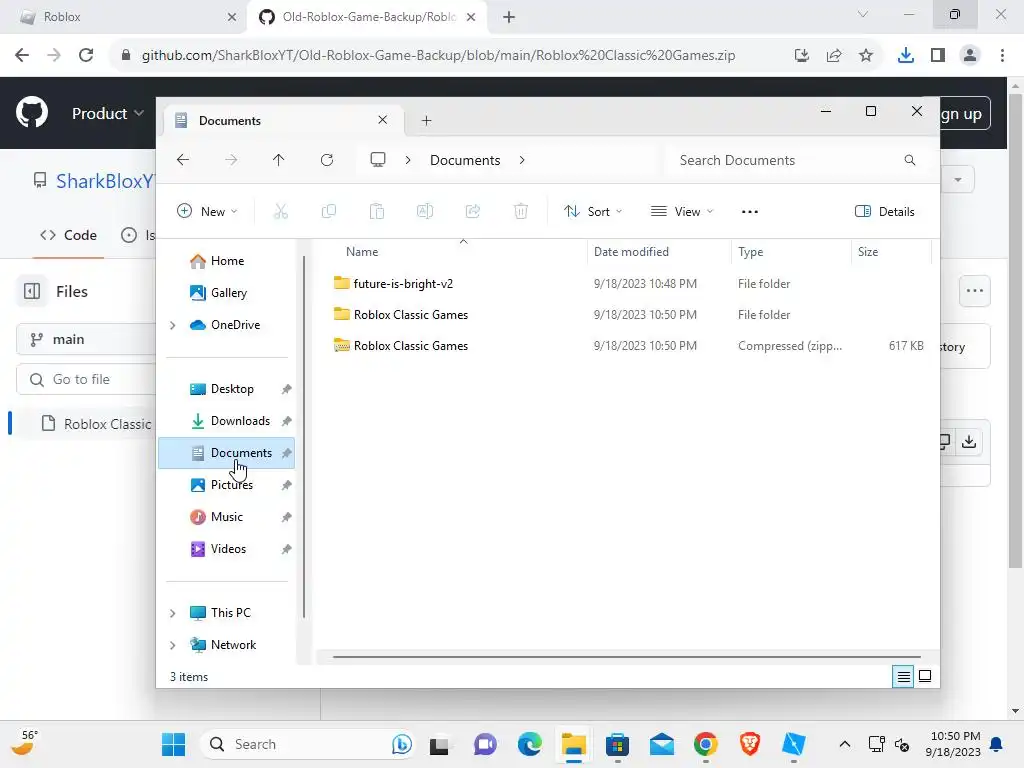Switch to large thumbnails view icon in status bar

(x=925, y=676)
